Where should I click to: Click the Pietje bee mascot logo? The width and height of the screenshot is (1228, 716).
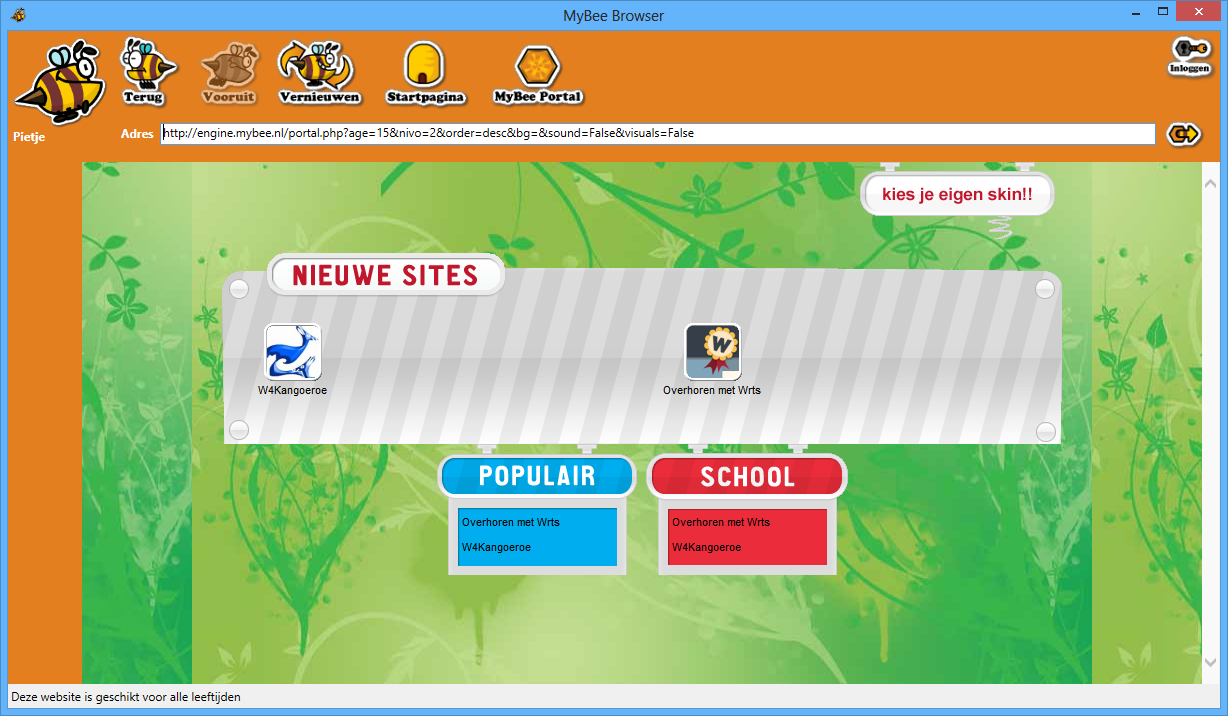point(60,82)
